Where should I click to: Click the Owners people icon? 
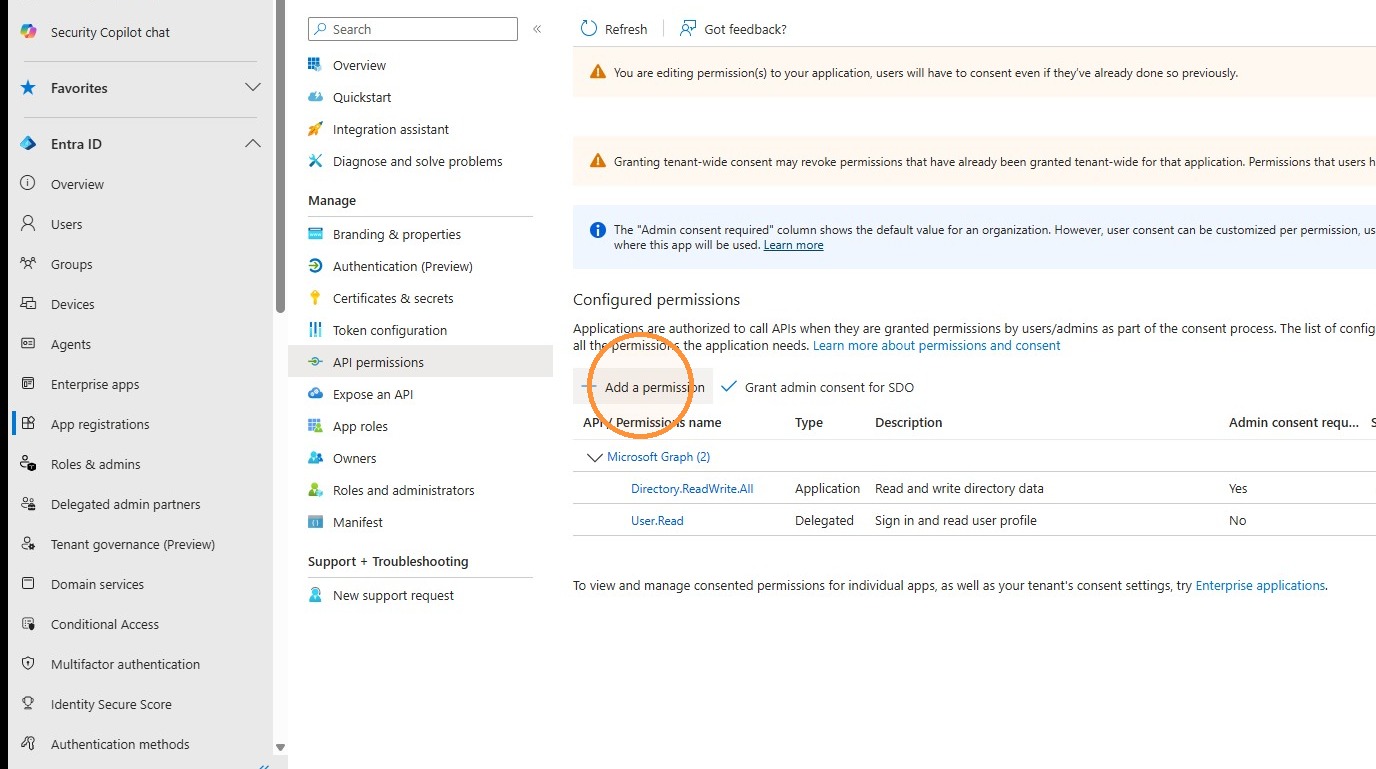click(x=316, y=458)
